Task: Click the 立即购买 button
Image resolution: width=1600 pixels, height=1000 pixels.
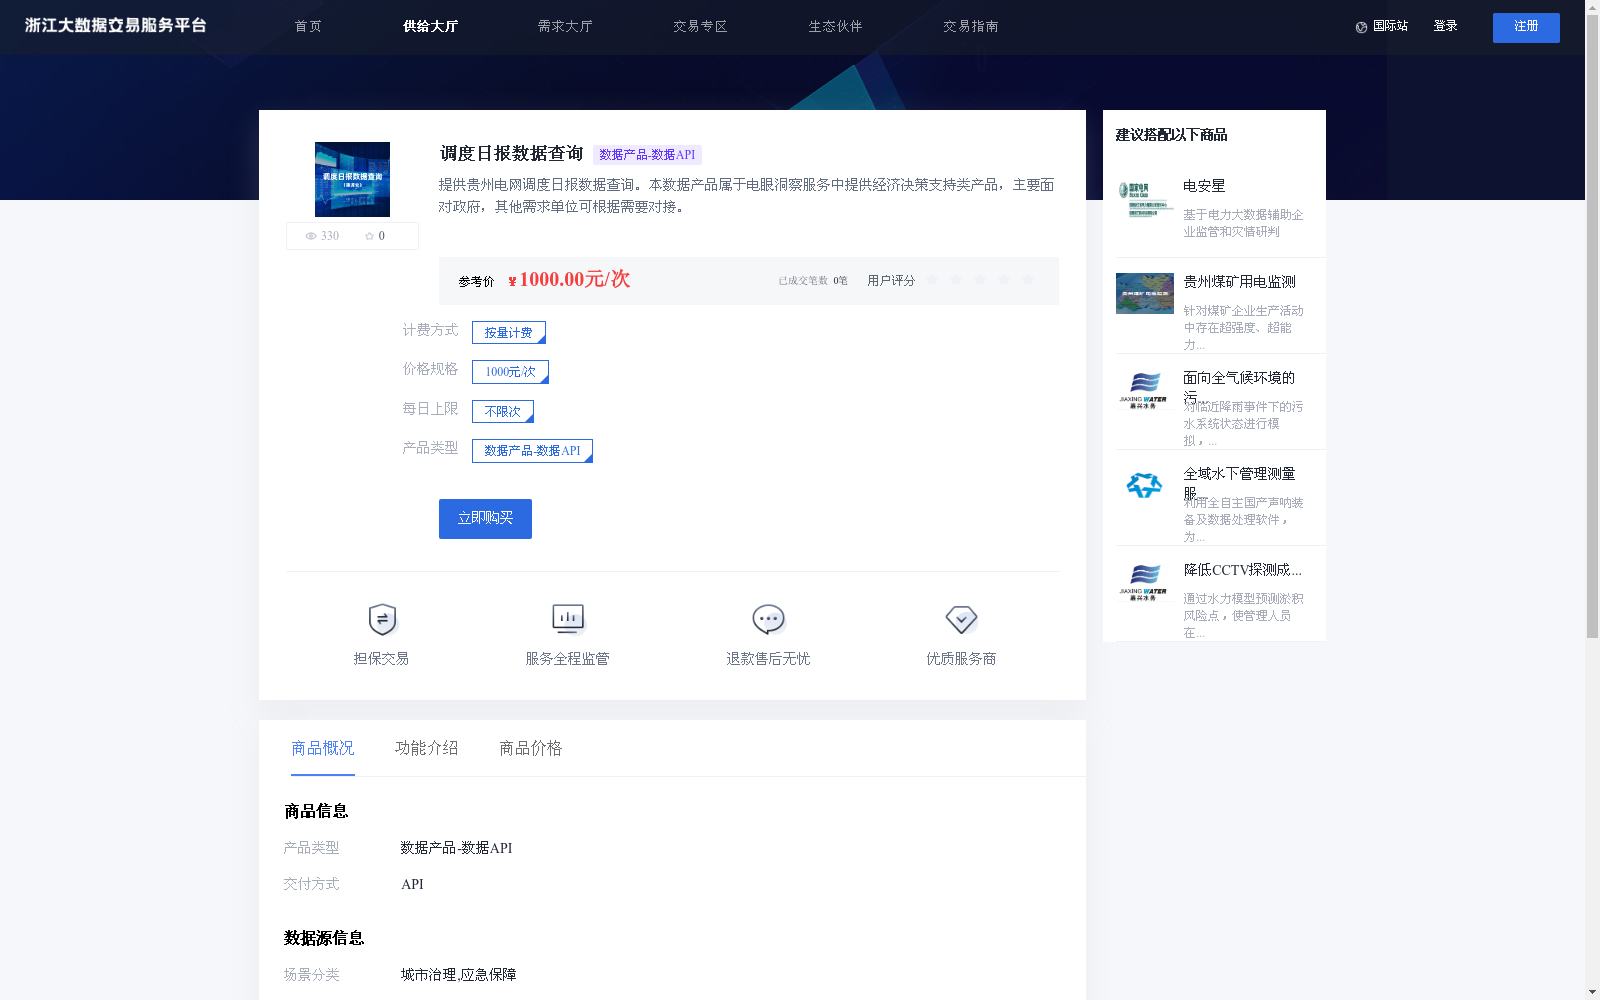Action: [485, 519]
